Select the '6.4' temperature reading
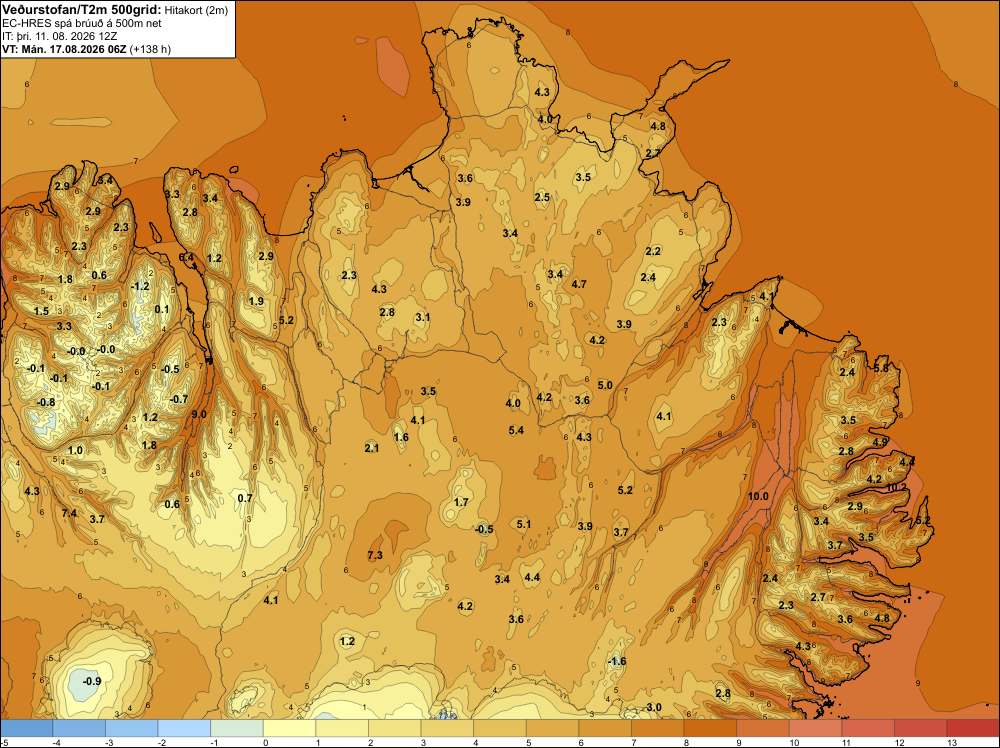The width and height of the screenshot is (1000, 748). [x=186, y=257]
